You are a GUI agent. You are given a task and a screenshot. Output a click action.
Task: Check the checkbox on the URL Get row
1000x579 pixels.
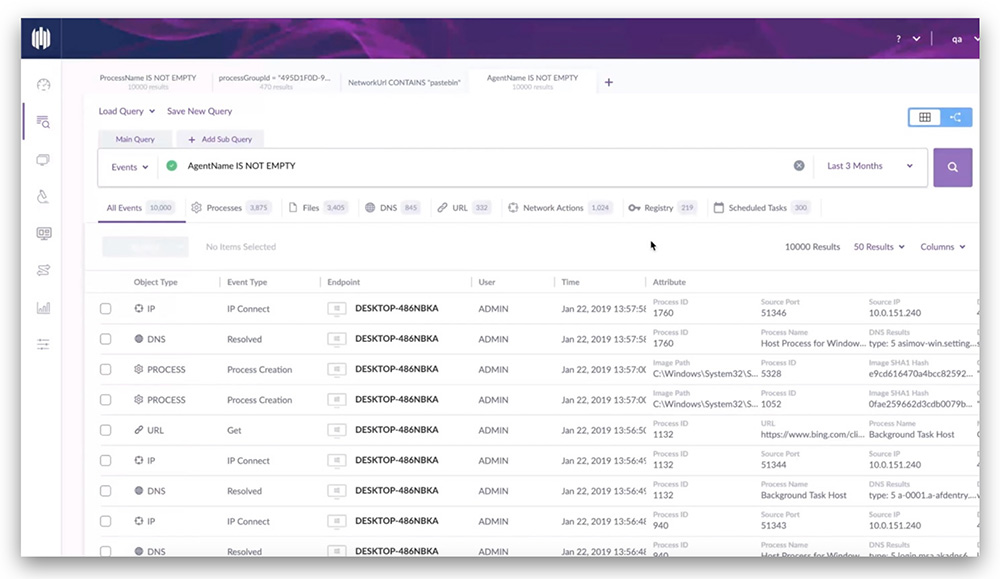[x=105, y=430]
